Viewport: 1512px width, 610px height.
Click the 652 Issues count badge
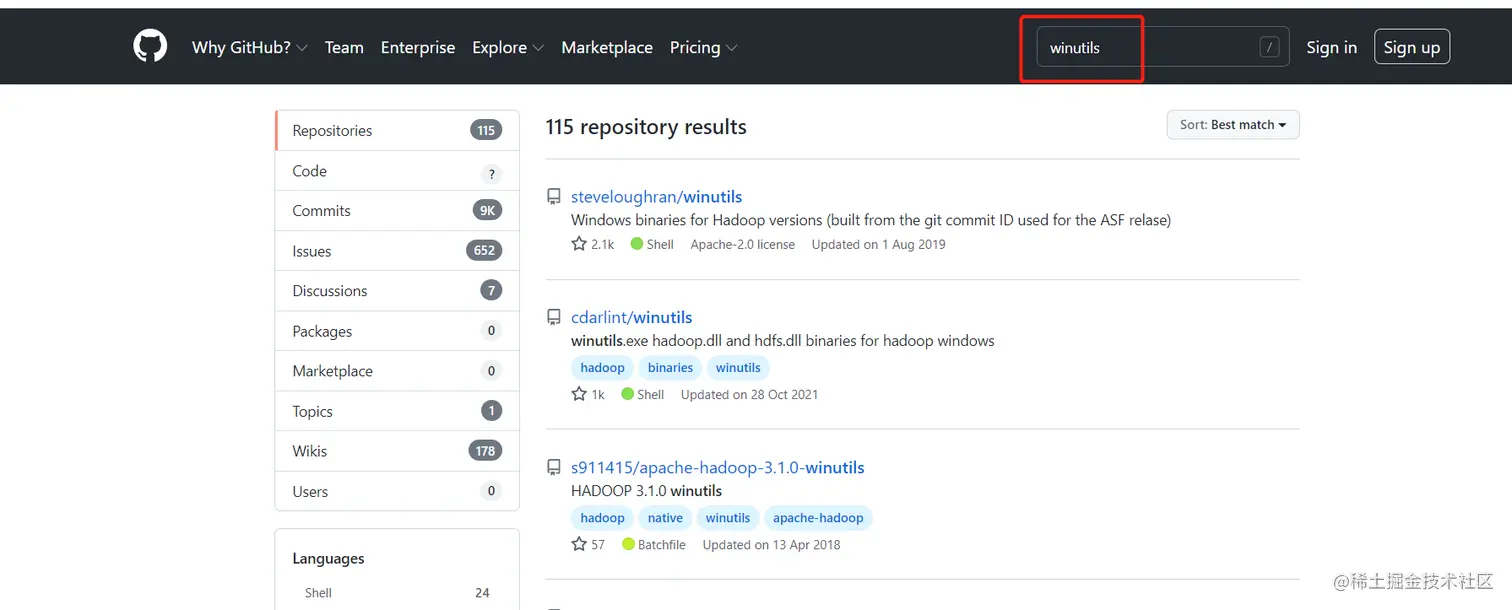tap(484, 250)
